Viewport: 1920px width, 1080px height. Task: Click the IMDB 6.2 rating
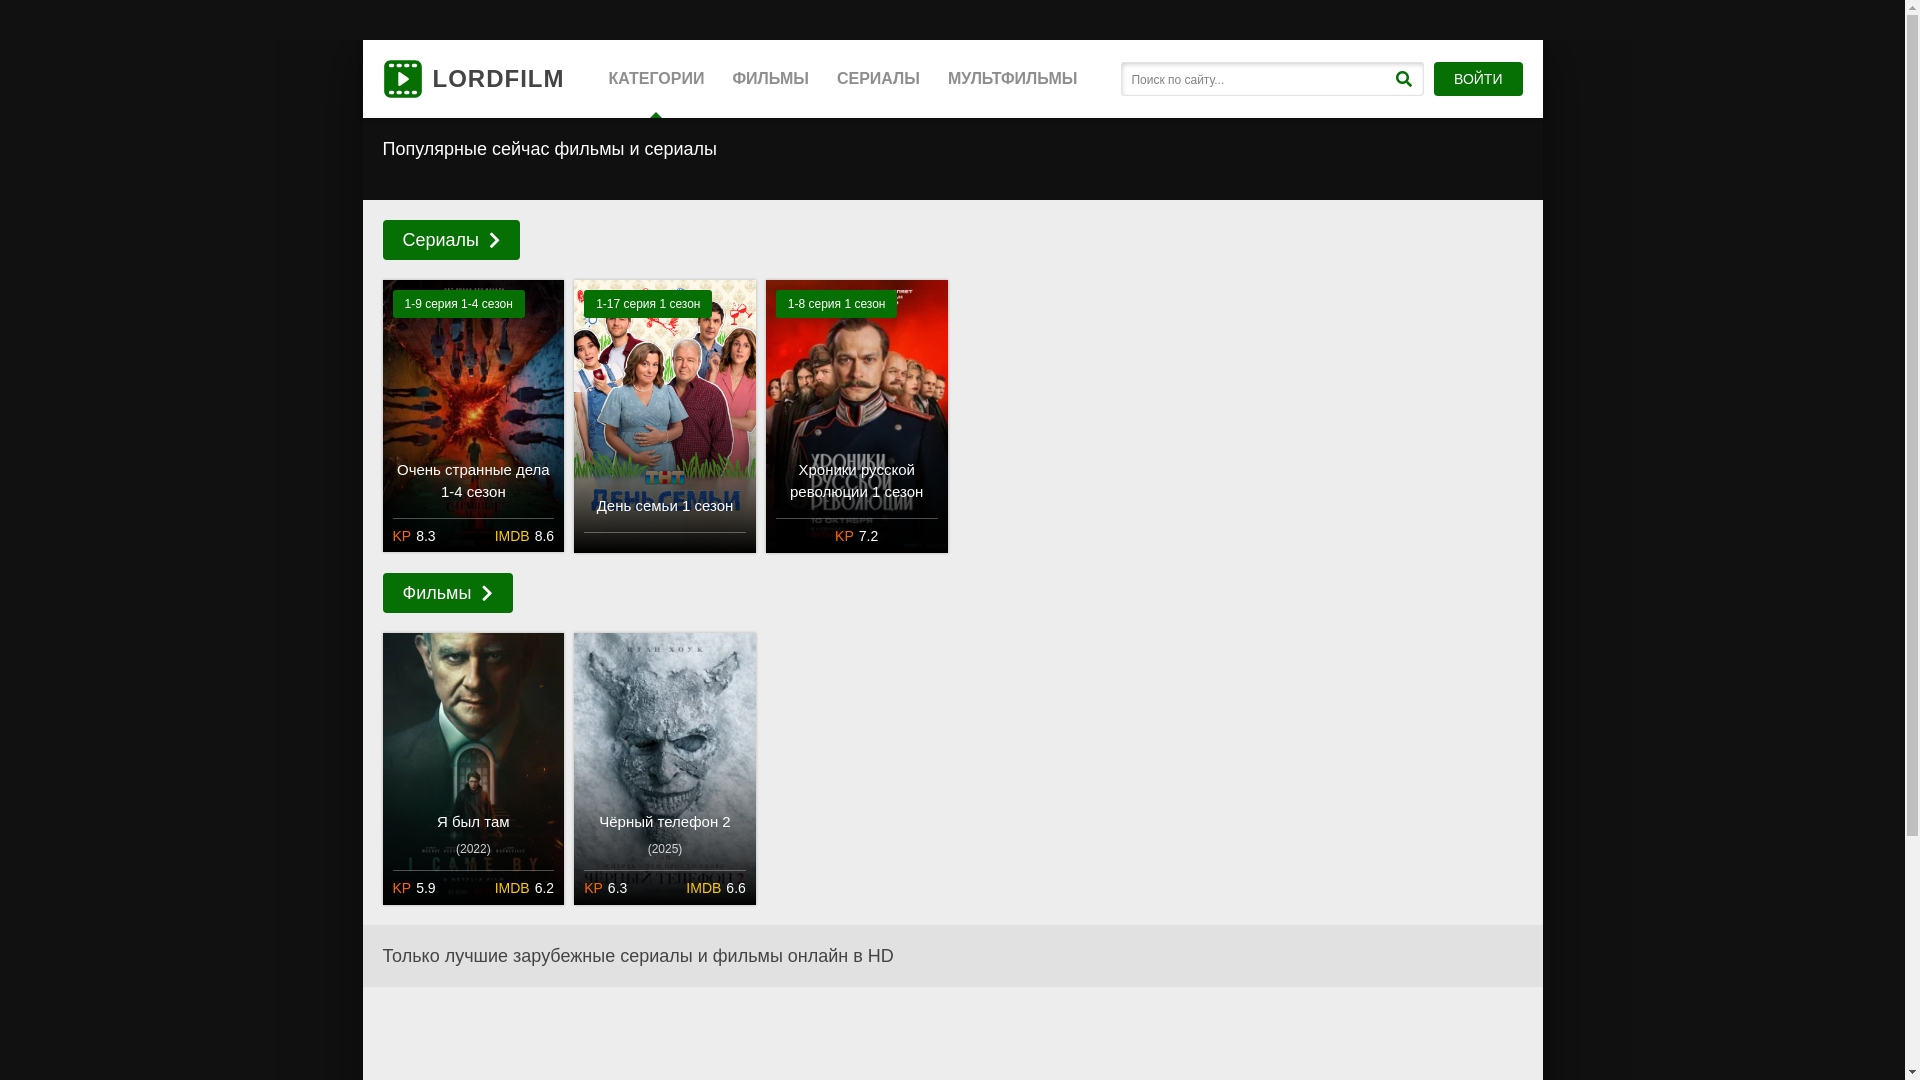coord(524,888)
